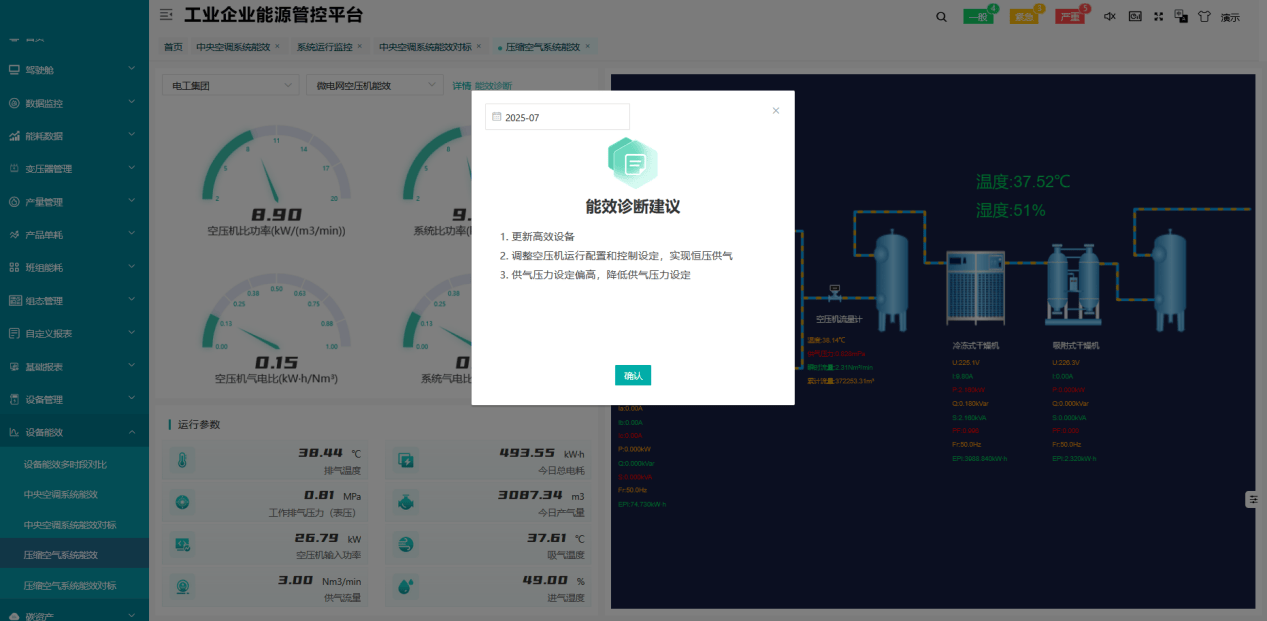The image size is (1267, 621).
Task: Toggle the sidebar collapse hamburger icon
Action: coord(166,15)
